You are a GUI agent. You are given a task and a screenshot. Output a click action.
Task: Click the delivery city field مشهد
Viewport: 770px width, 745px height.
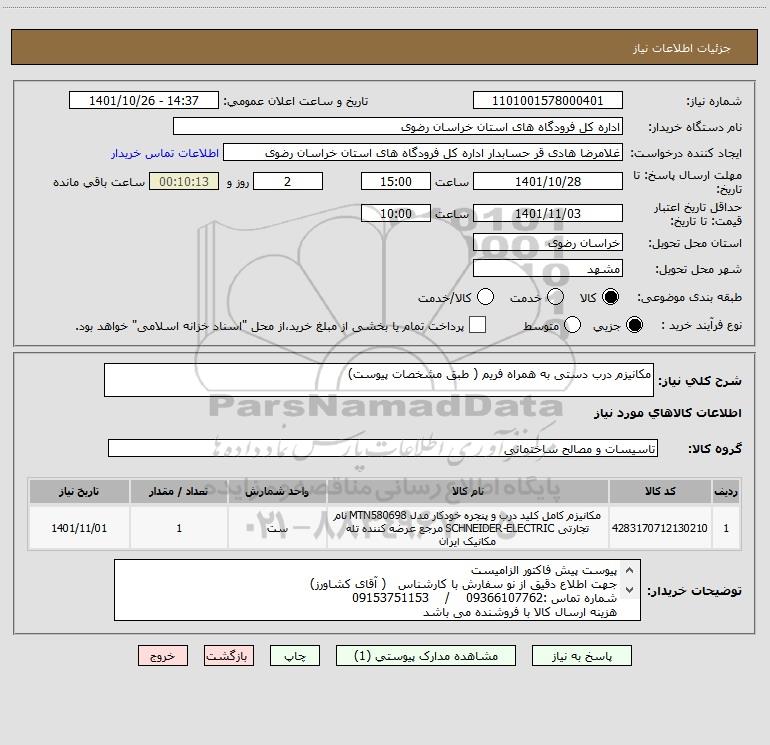click(548, 269)
